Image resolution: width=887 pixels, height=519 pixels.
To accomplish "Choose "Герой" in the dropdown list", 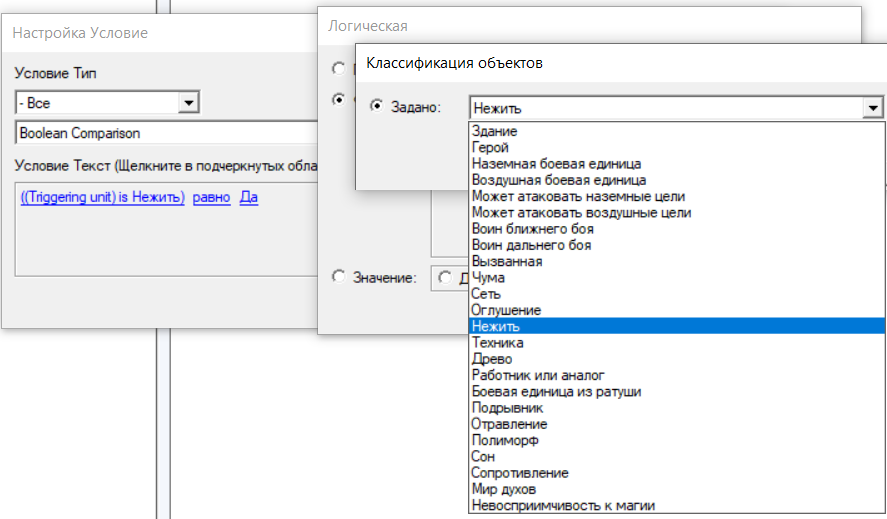I will 491,147.
